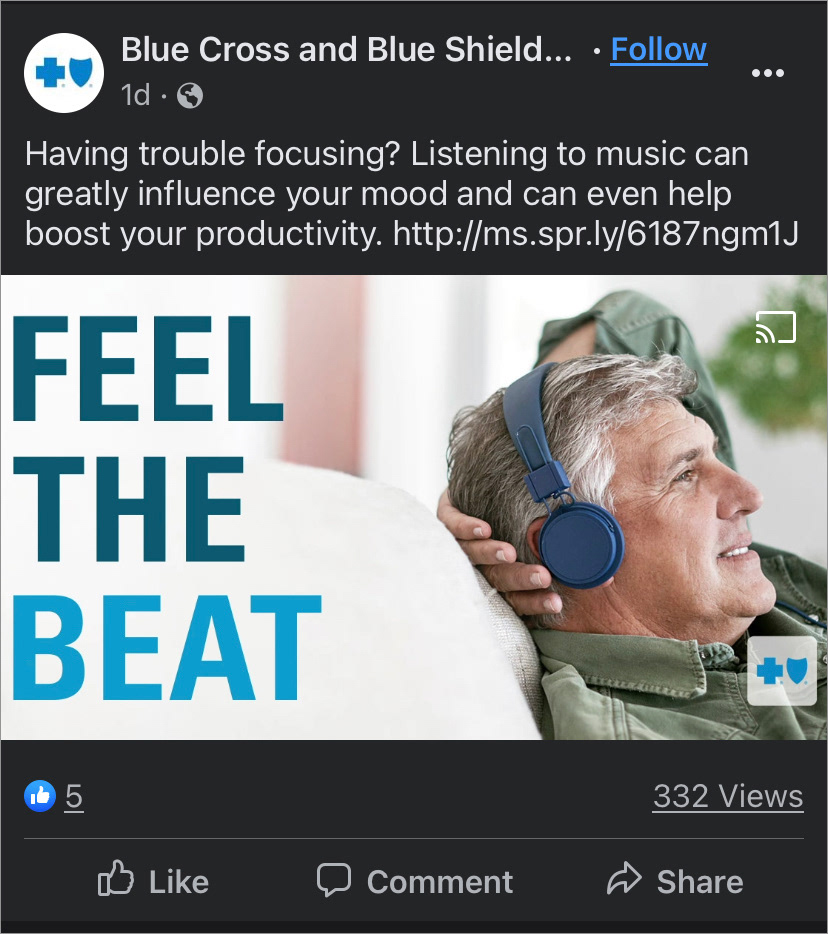Screen dimensions: 828x934
Task: Play the Feel The Beat video
Action: point(414,508)
